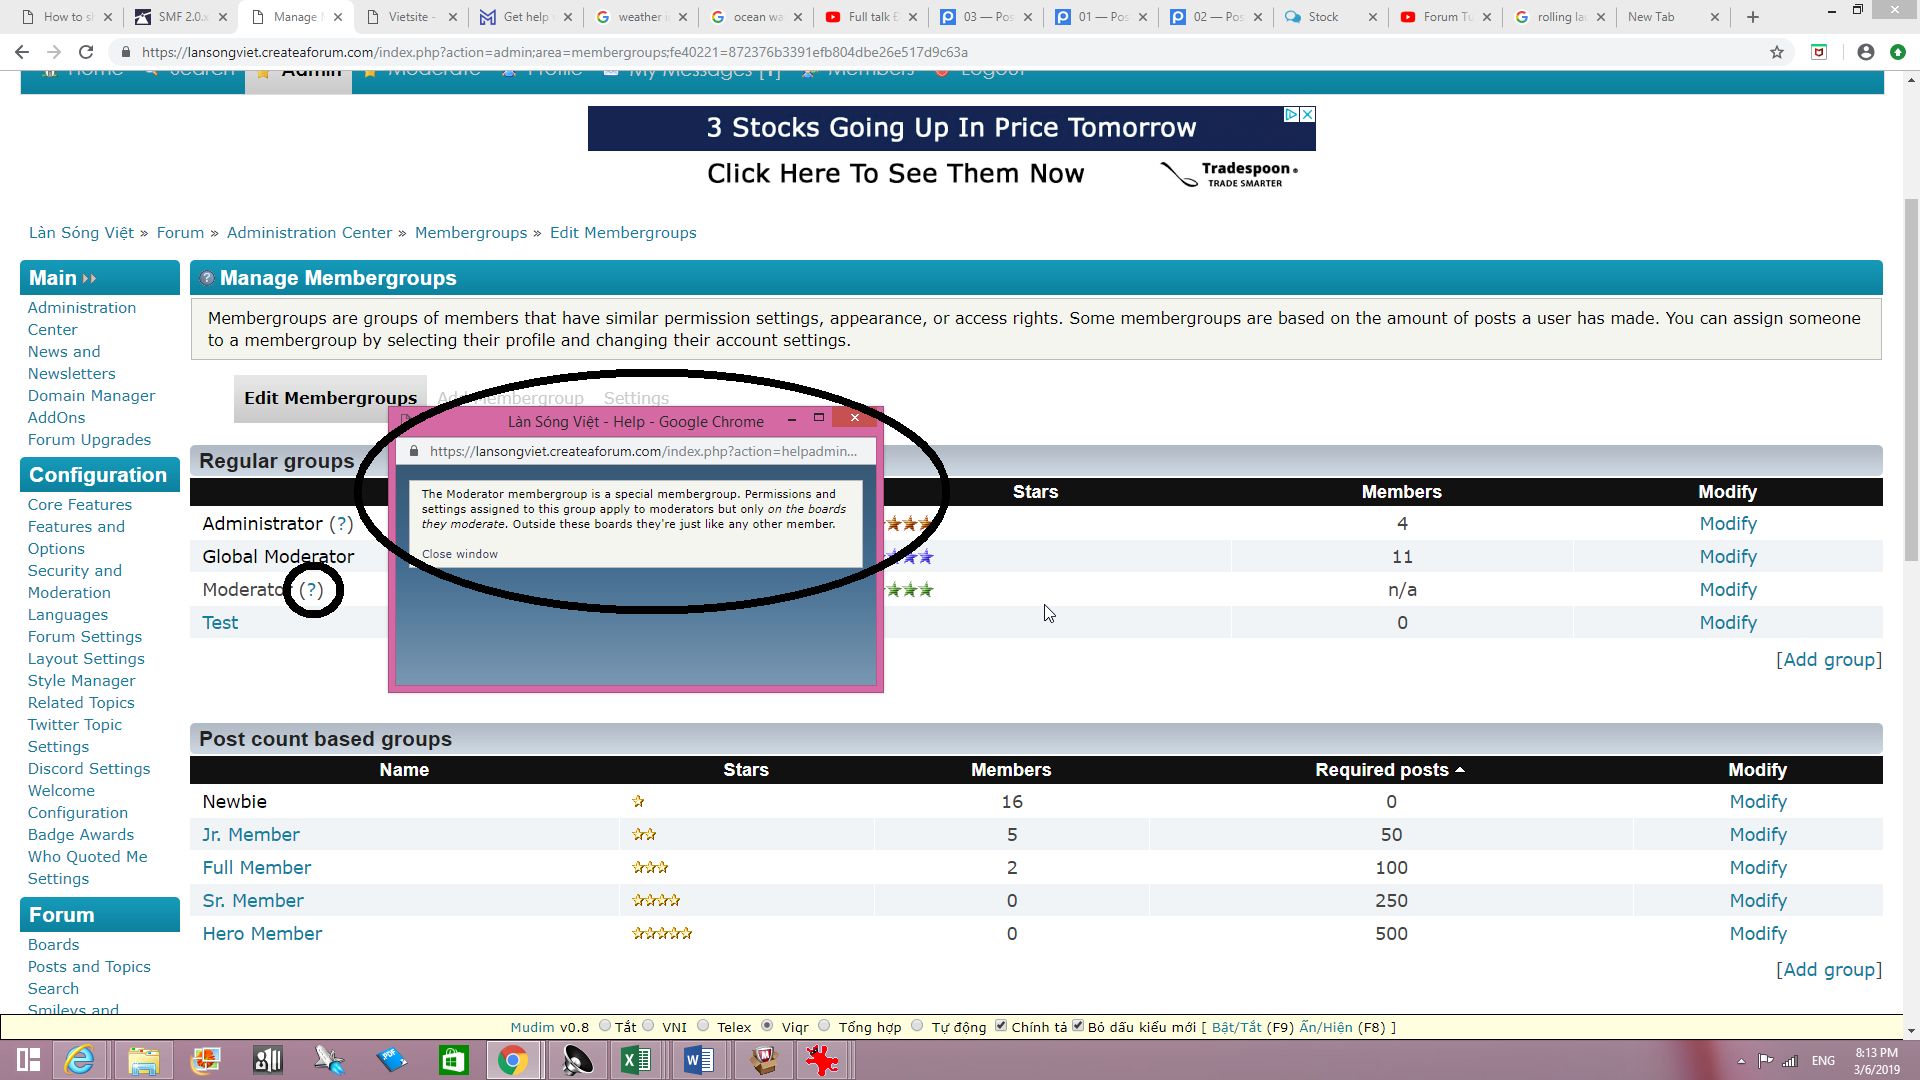Bookmark this page with the star icon

tap(1777, 52)
